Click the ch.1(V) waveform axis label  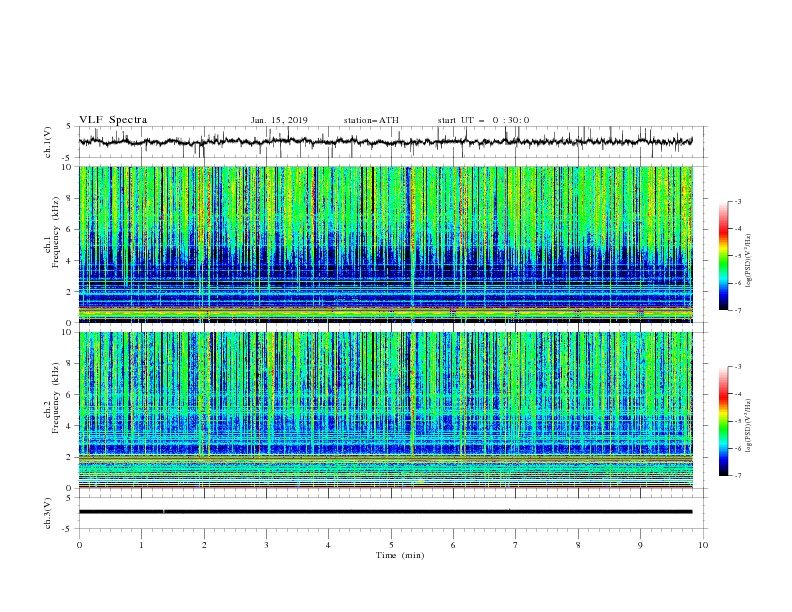point(48,142)
